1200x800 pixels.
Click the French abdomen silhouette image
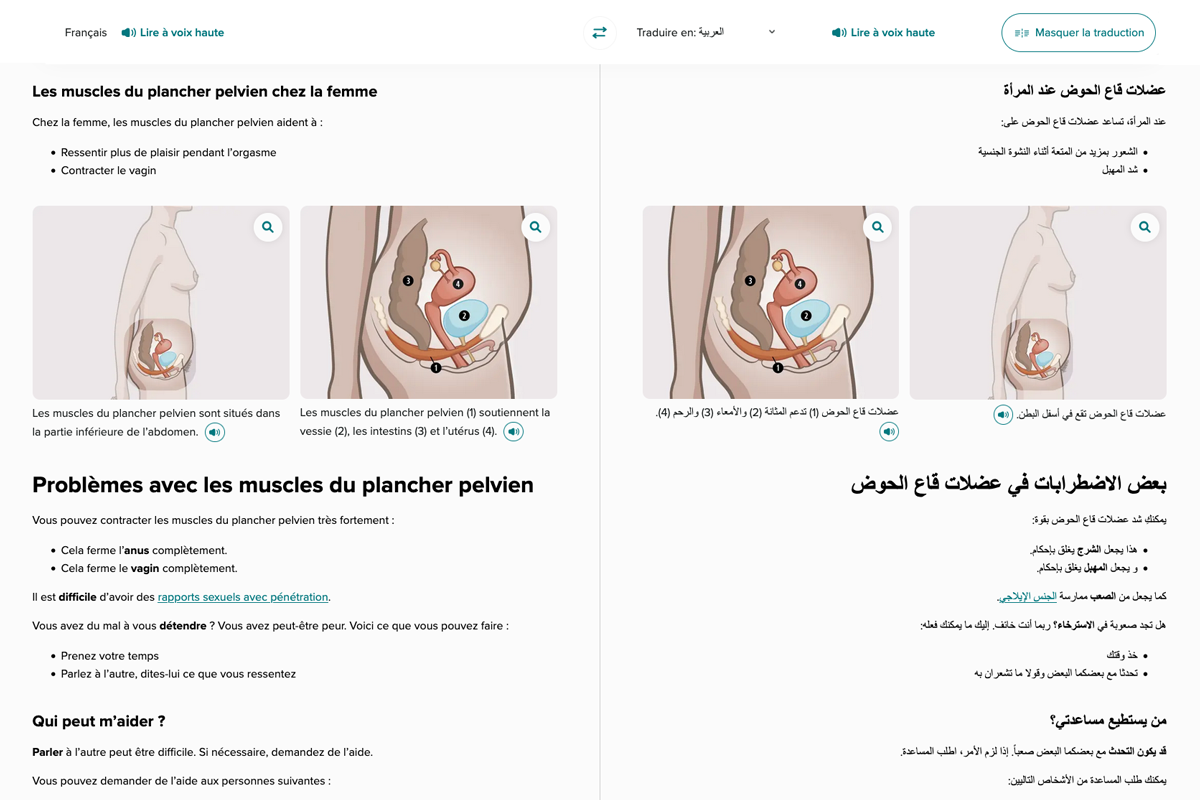[160, 310]
